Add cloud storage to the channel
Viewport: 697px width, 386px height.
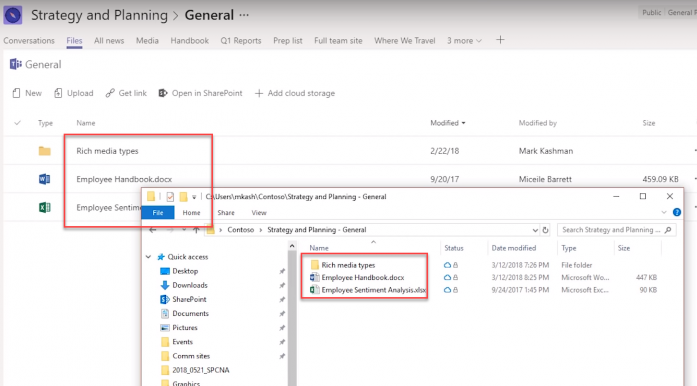[x=295, y=93]
